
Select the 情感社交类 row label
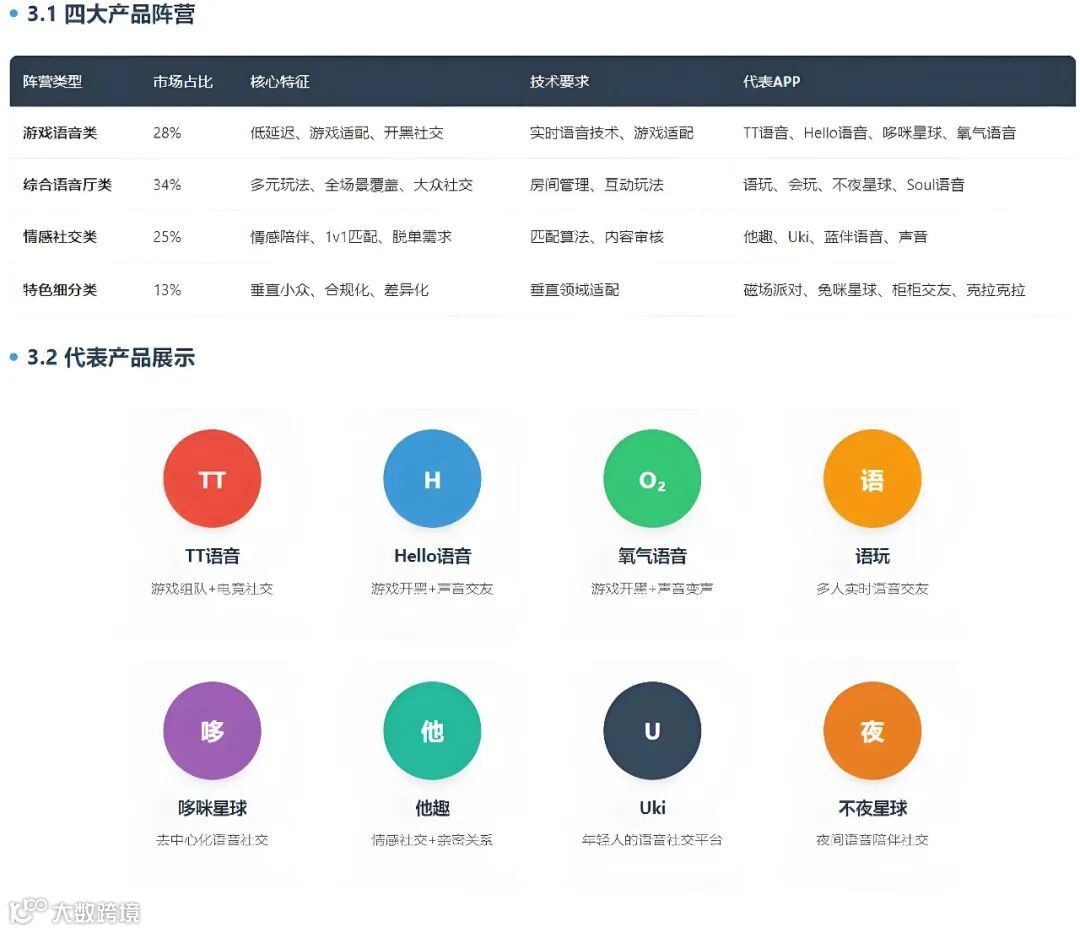click(x=60, y=237)
